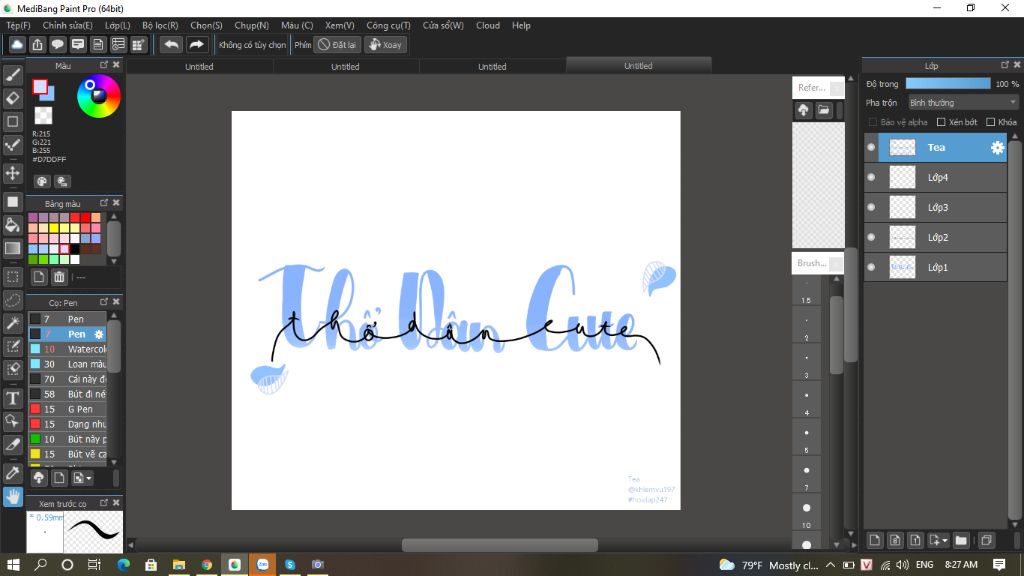Open the Cloud menu
The image size is (1024, 576).
(x=488, y=25)
